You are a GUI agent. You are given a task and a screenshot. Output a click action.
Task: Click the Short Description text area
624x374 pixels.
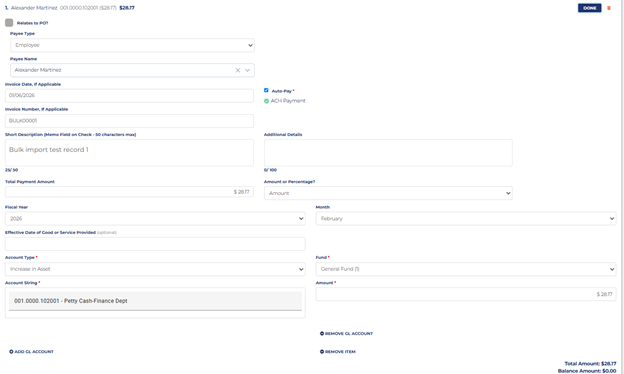click(129, 153)
